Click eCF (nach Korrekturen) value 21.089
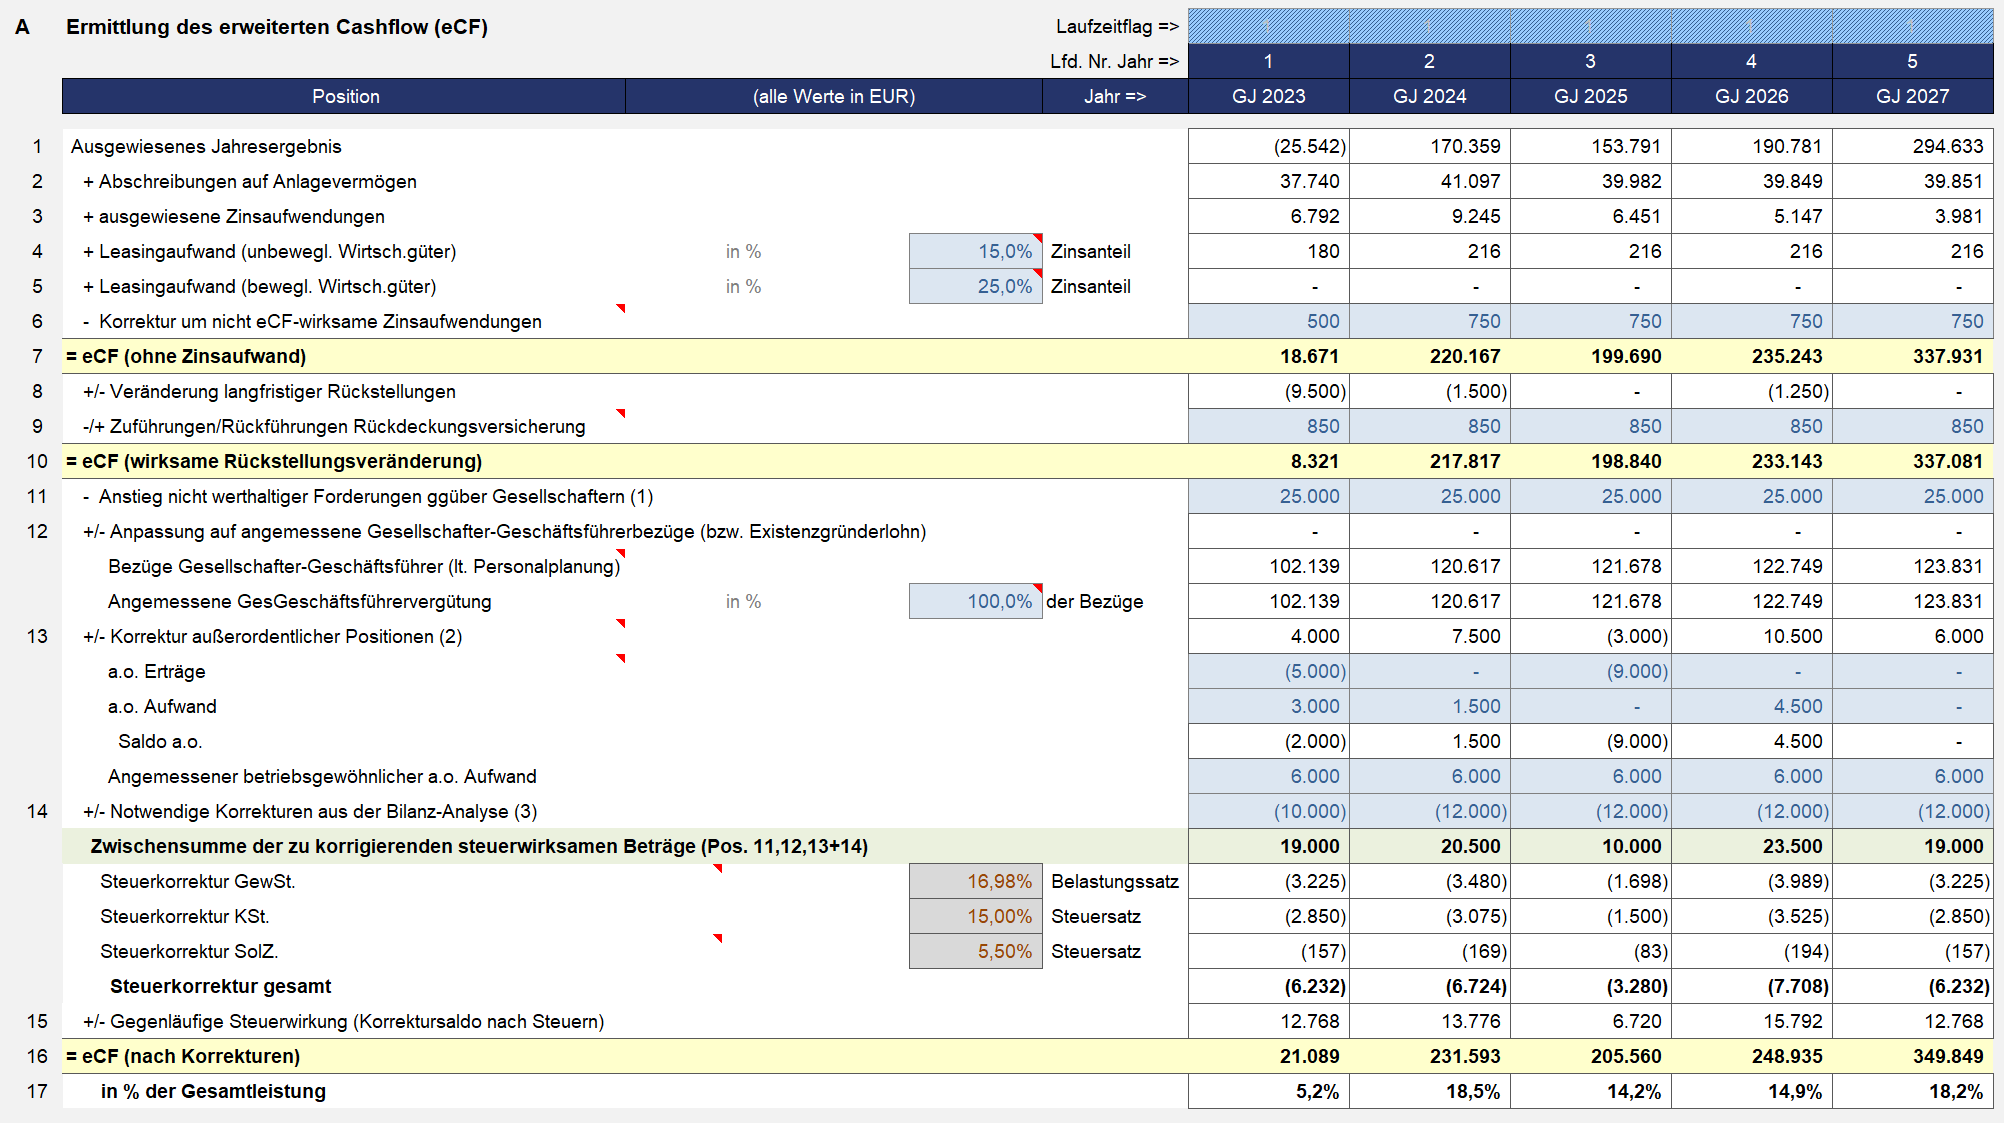 click(1268, 1056)
